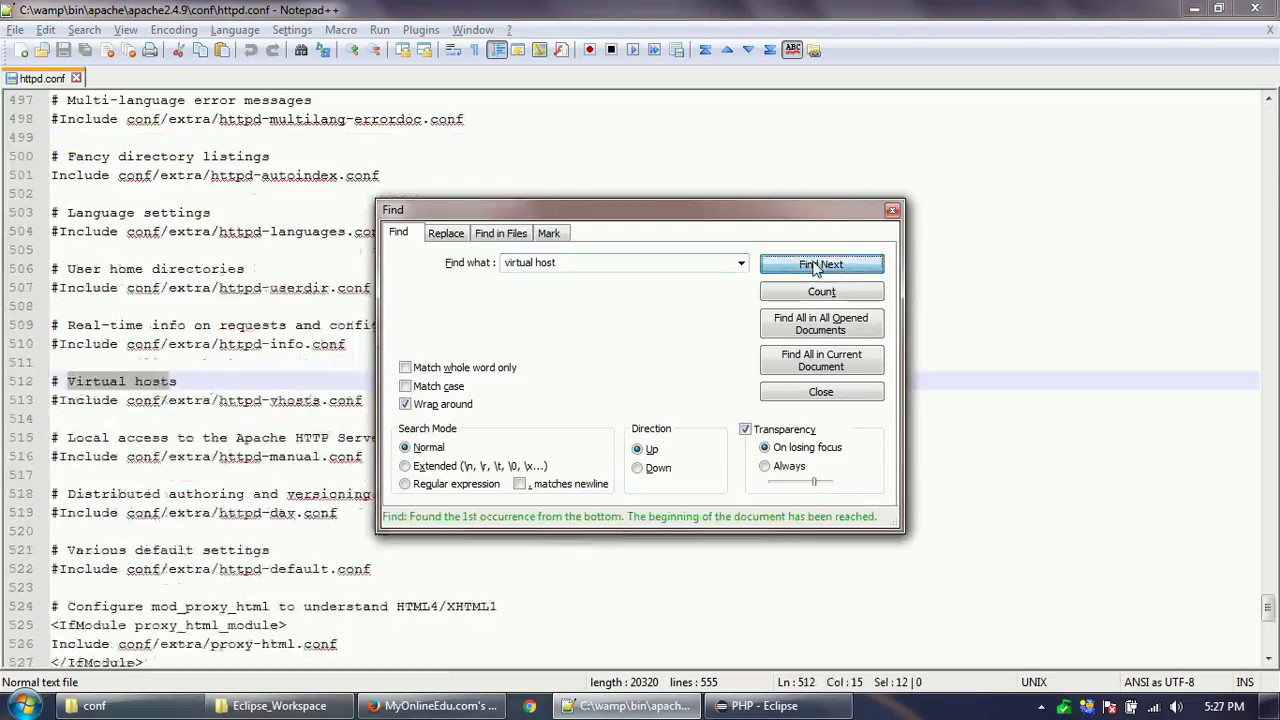Redo the edit via toolbar
1280x720 pixels.
(x=272, y=50)
